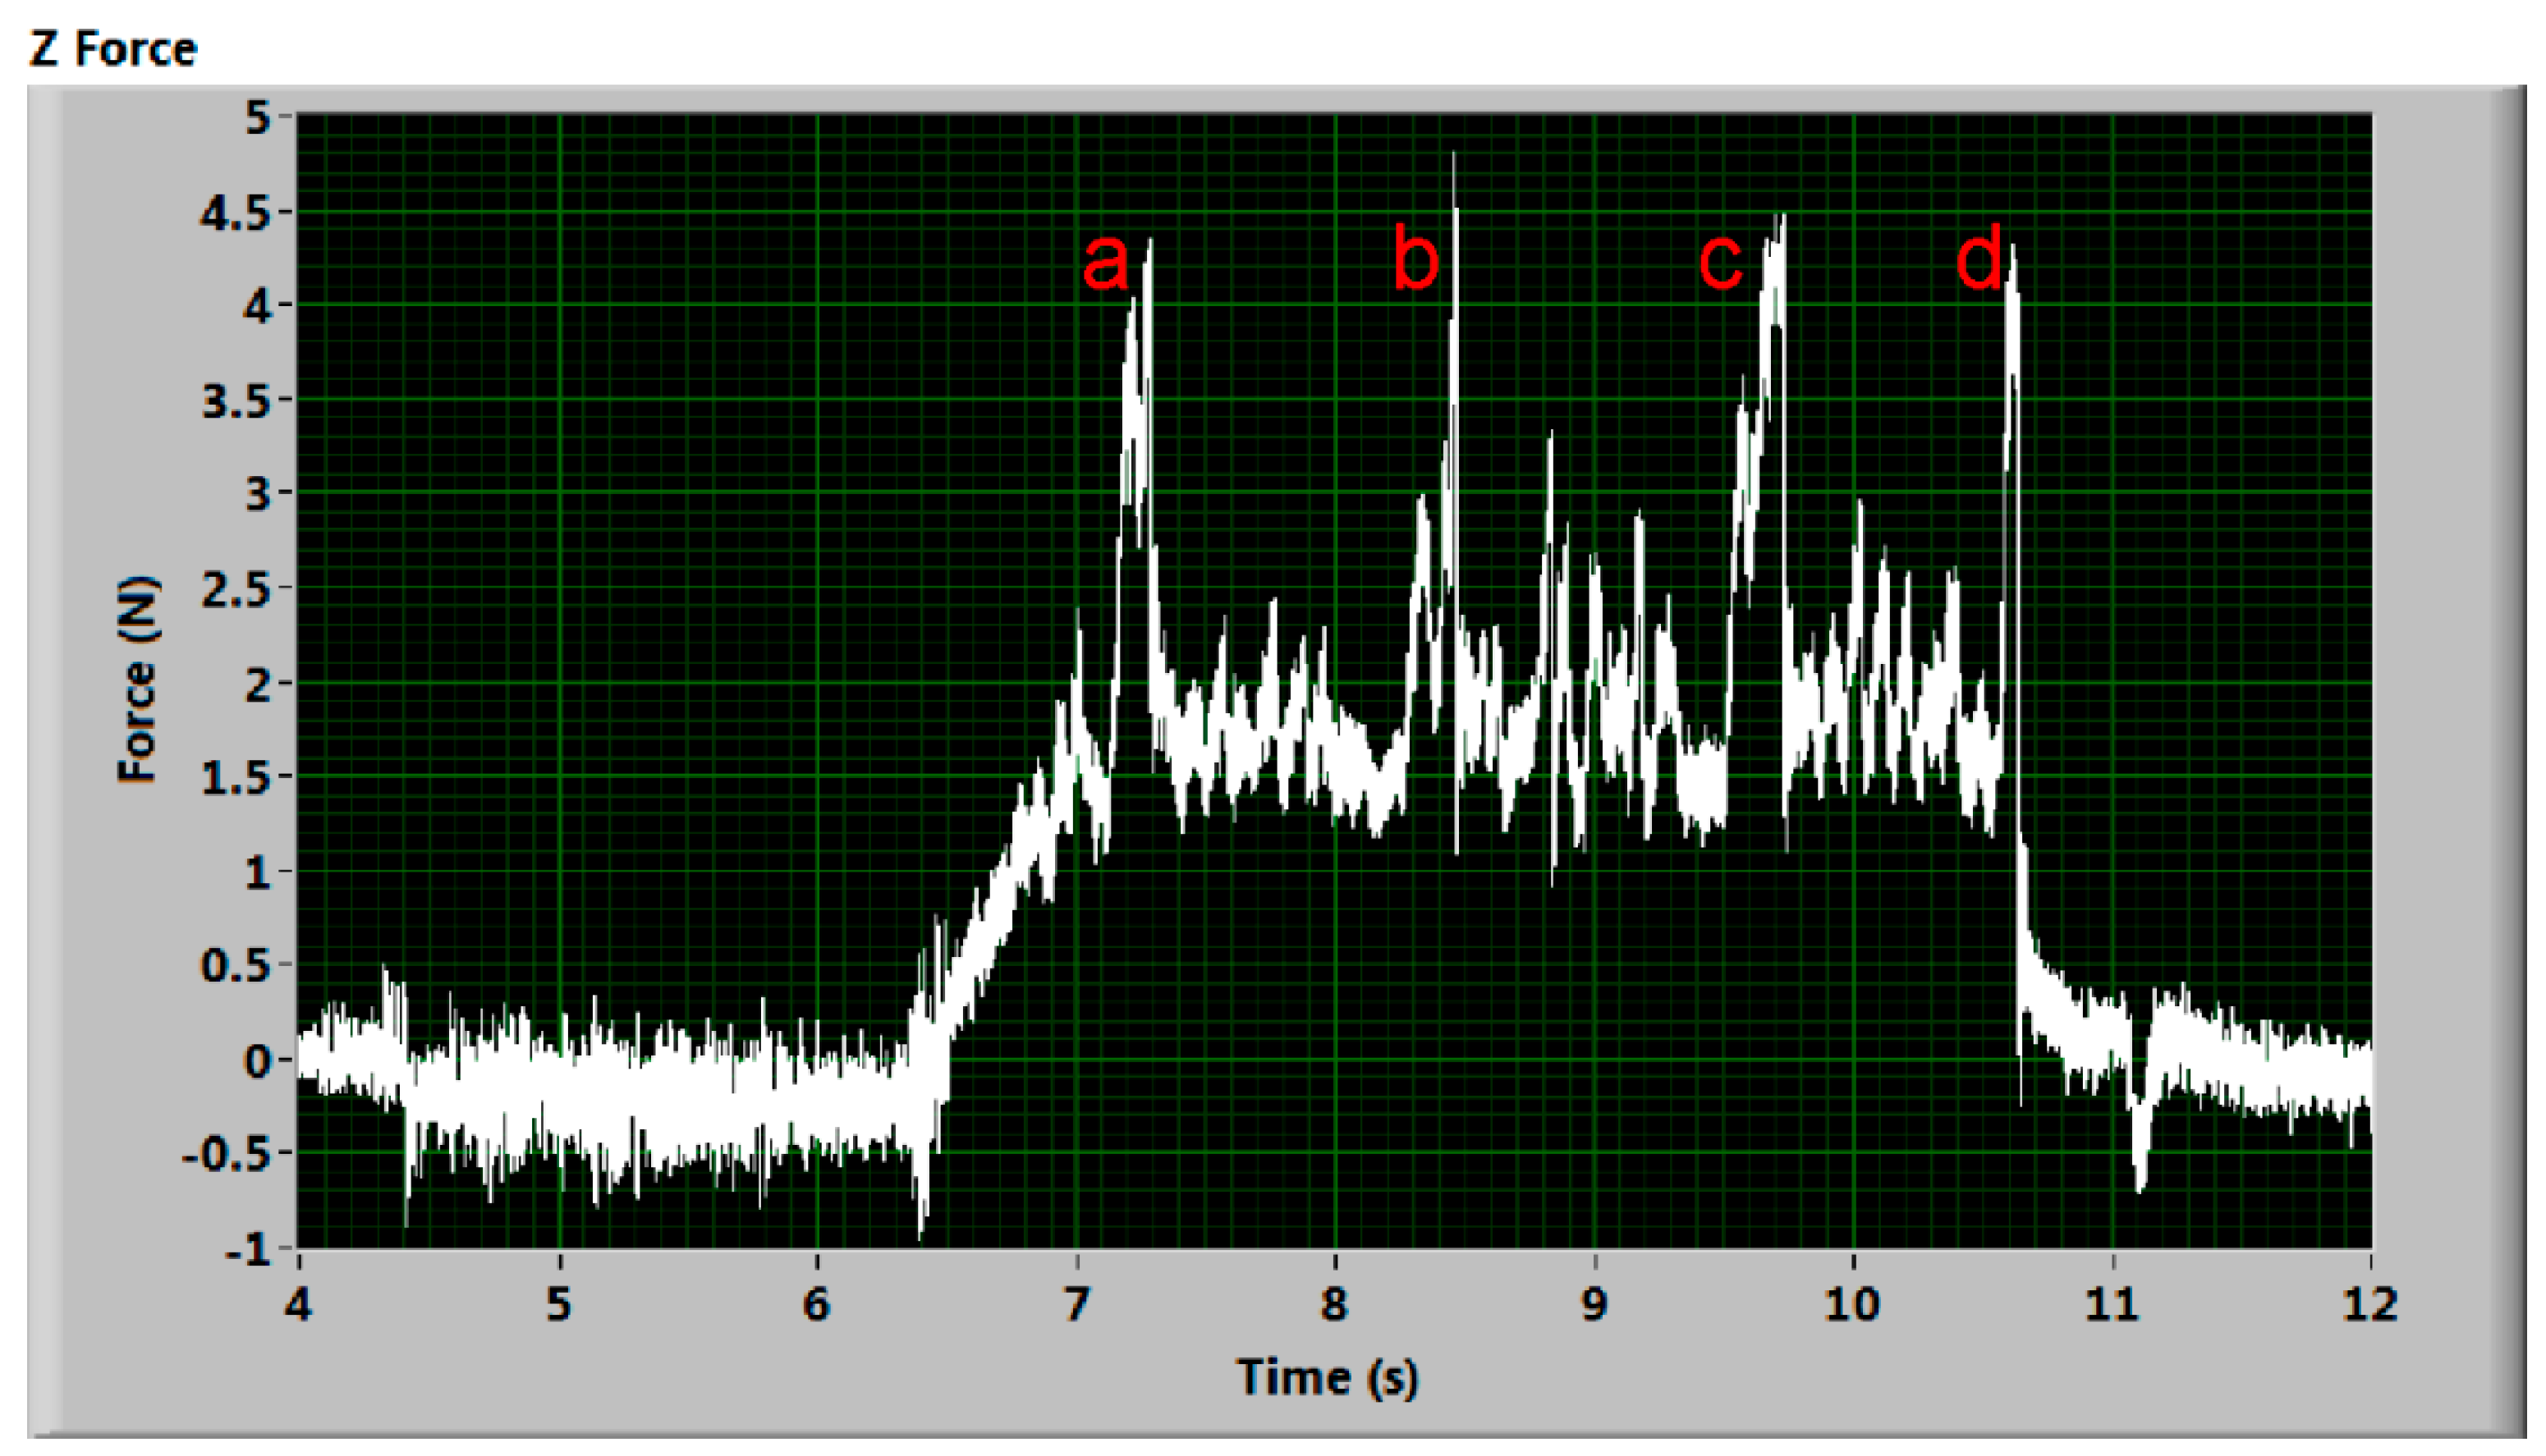Click the y-axis tick label 0
The height and width of the screenshot is (1456, 2546).
[x=257, y=1061]
